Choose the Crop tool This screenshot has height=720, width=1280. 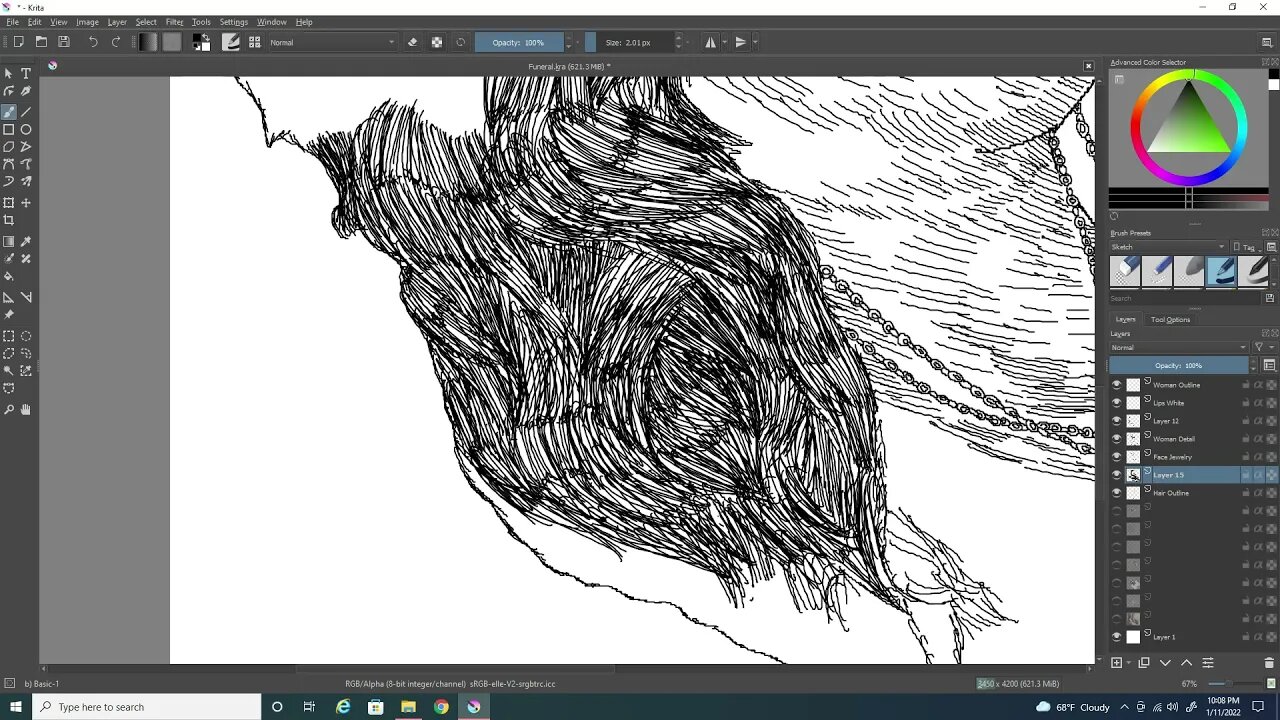point(9,220)
